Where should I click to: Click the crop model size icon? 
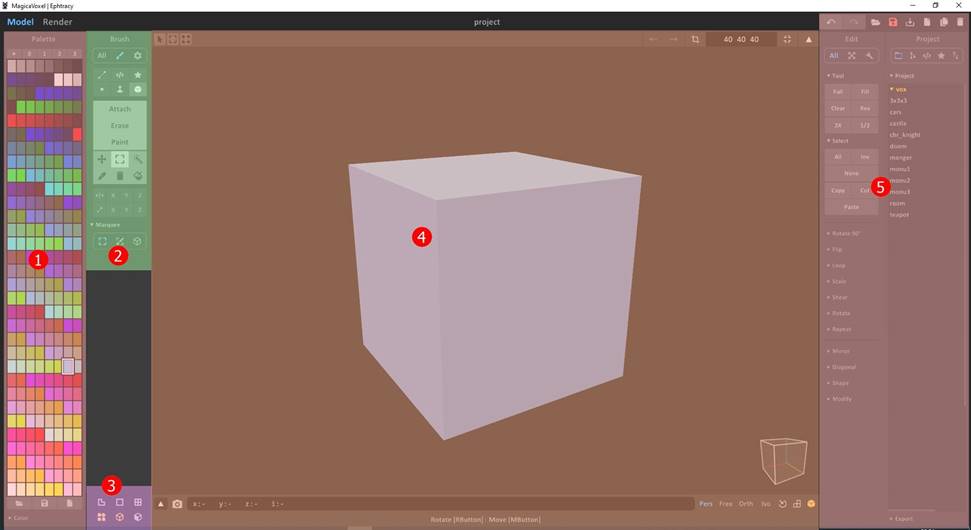[x=696, y=39]
